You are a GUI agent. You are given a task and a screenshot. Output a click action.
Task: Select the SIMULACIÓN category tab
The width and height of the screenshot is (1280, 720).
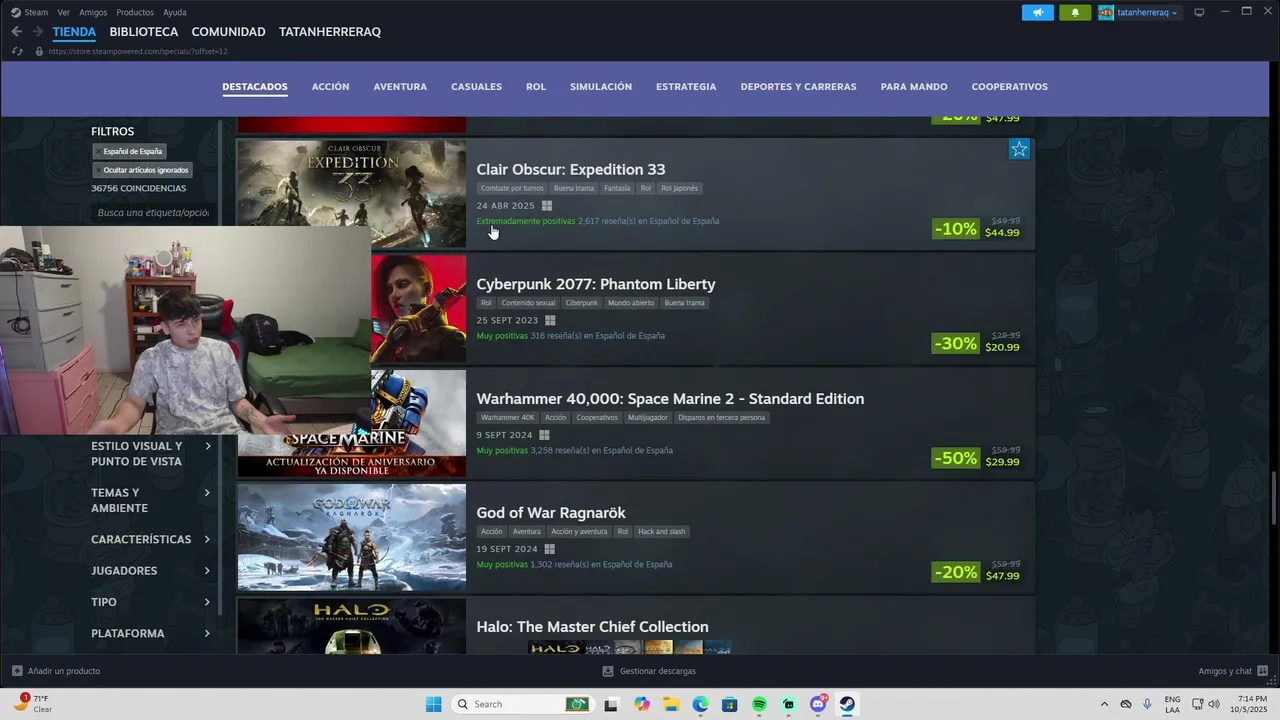601,87
